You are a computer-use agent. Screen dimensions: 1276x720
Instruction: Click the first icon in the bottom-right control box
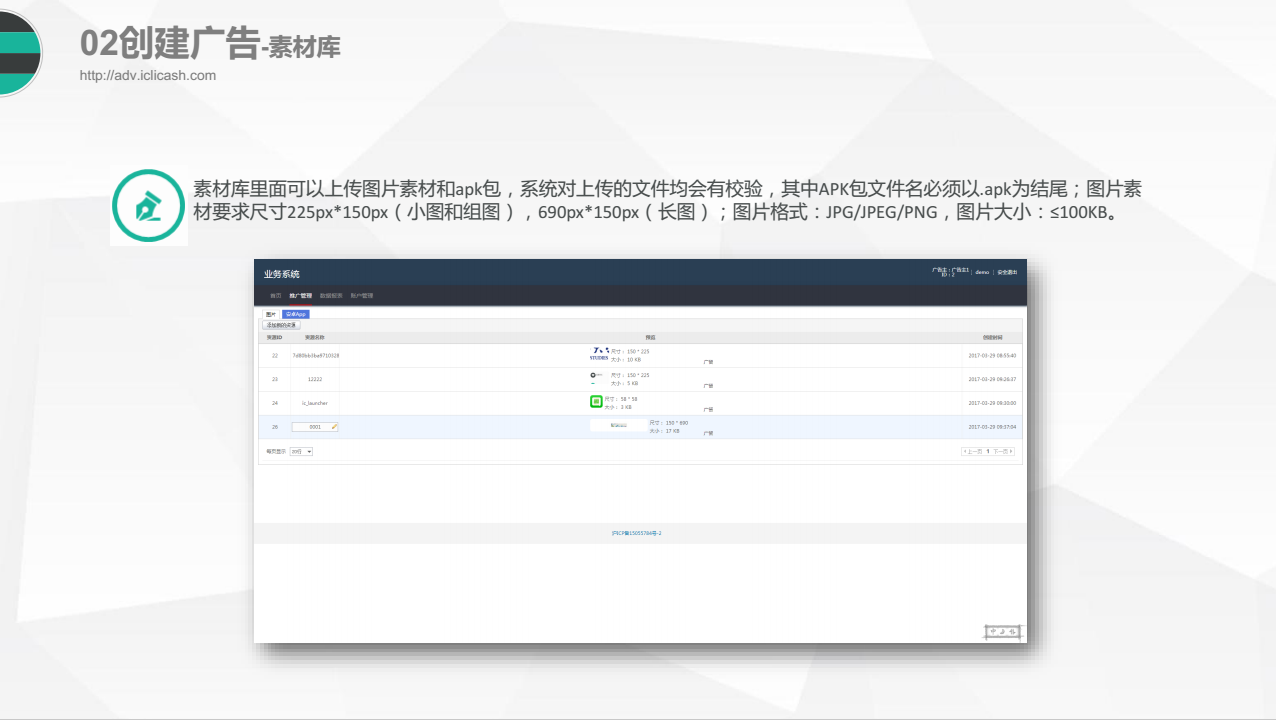click(994, 631)
